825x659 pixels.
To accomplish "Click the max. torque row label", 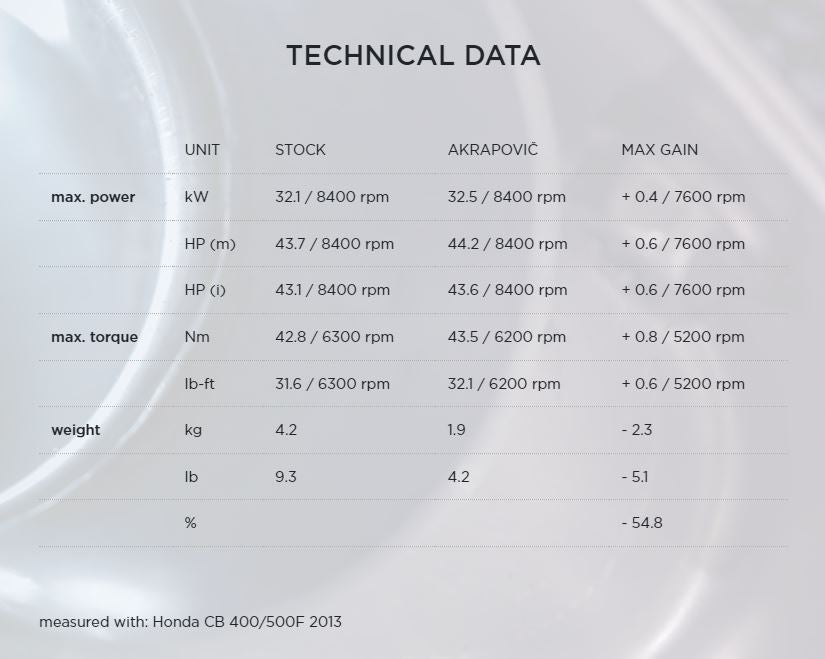I will coord(94,337).
